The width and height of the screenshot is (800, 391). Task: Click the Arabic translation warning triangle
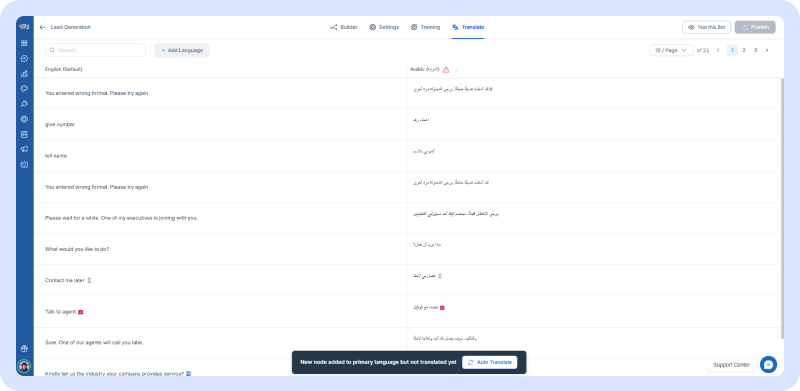446,69
